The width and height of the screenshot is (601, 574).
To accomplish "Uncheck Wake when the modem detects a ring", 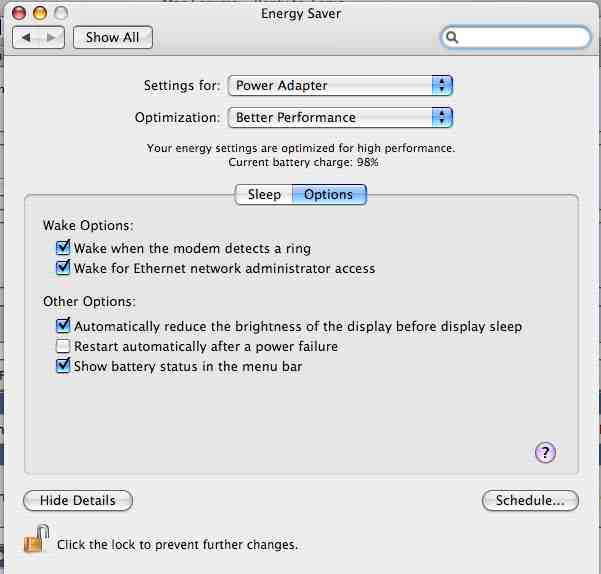I will click(63, 248).
